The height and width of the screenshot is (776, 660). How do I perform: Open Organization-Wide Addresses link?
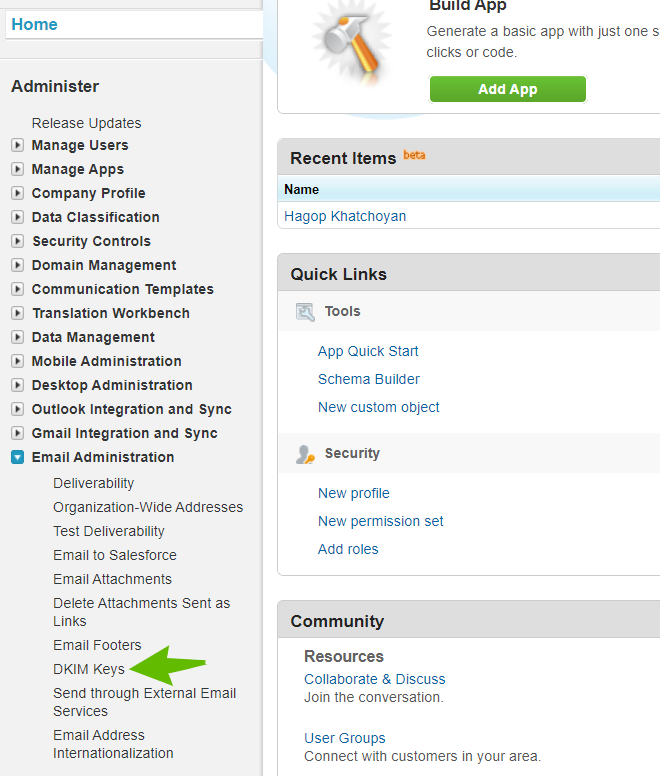coord(148,507)
